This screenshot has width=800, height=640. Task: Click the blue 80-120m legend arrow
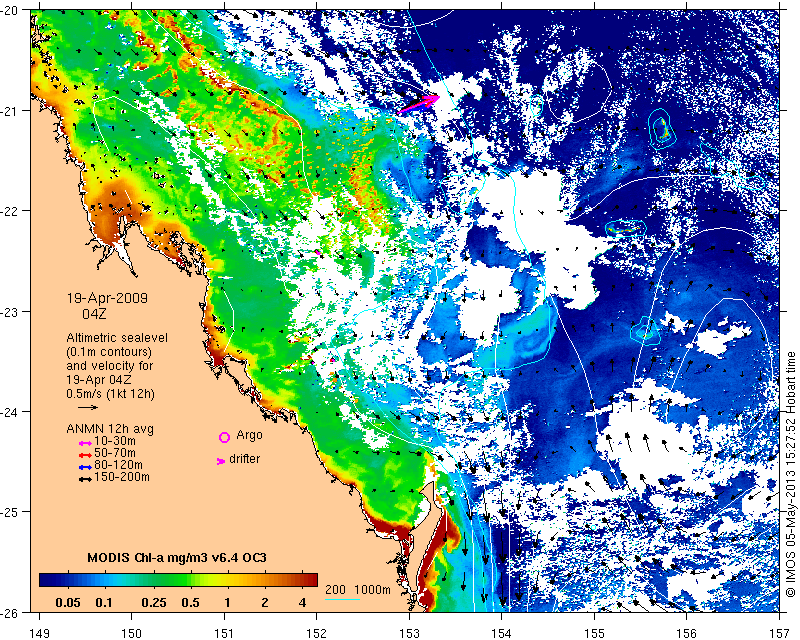coord(85,467)
